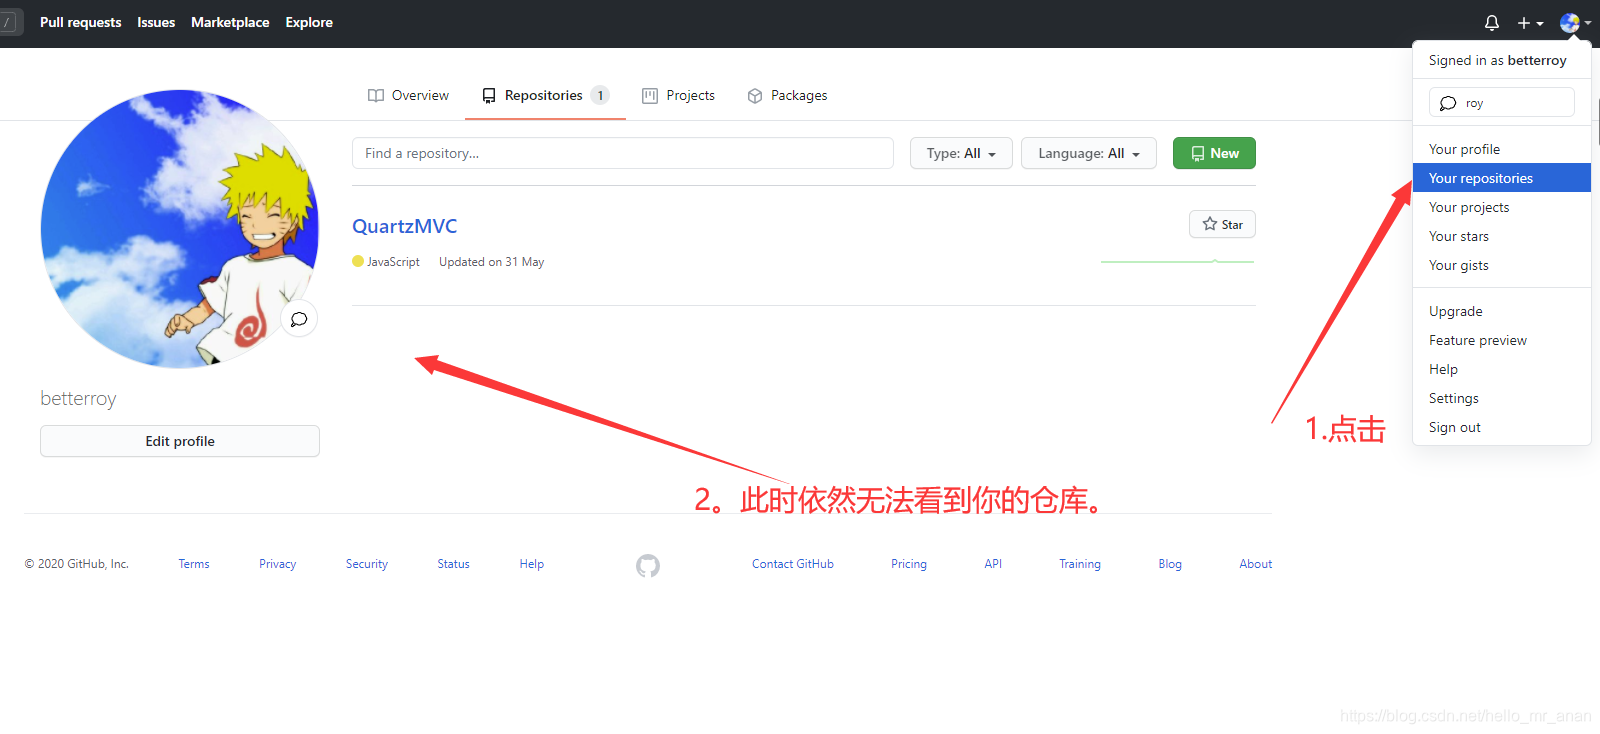Select Your profile in user menu

tap(1502, 149)
